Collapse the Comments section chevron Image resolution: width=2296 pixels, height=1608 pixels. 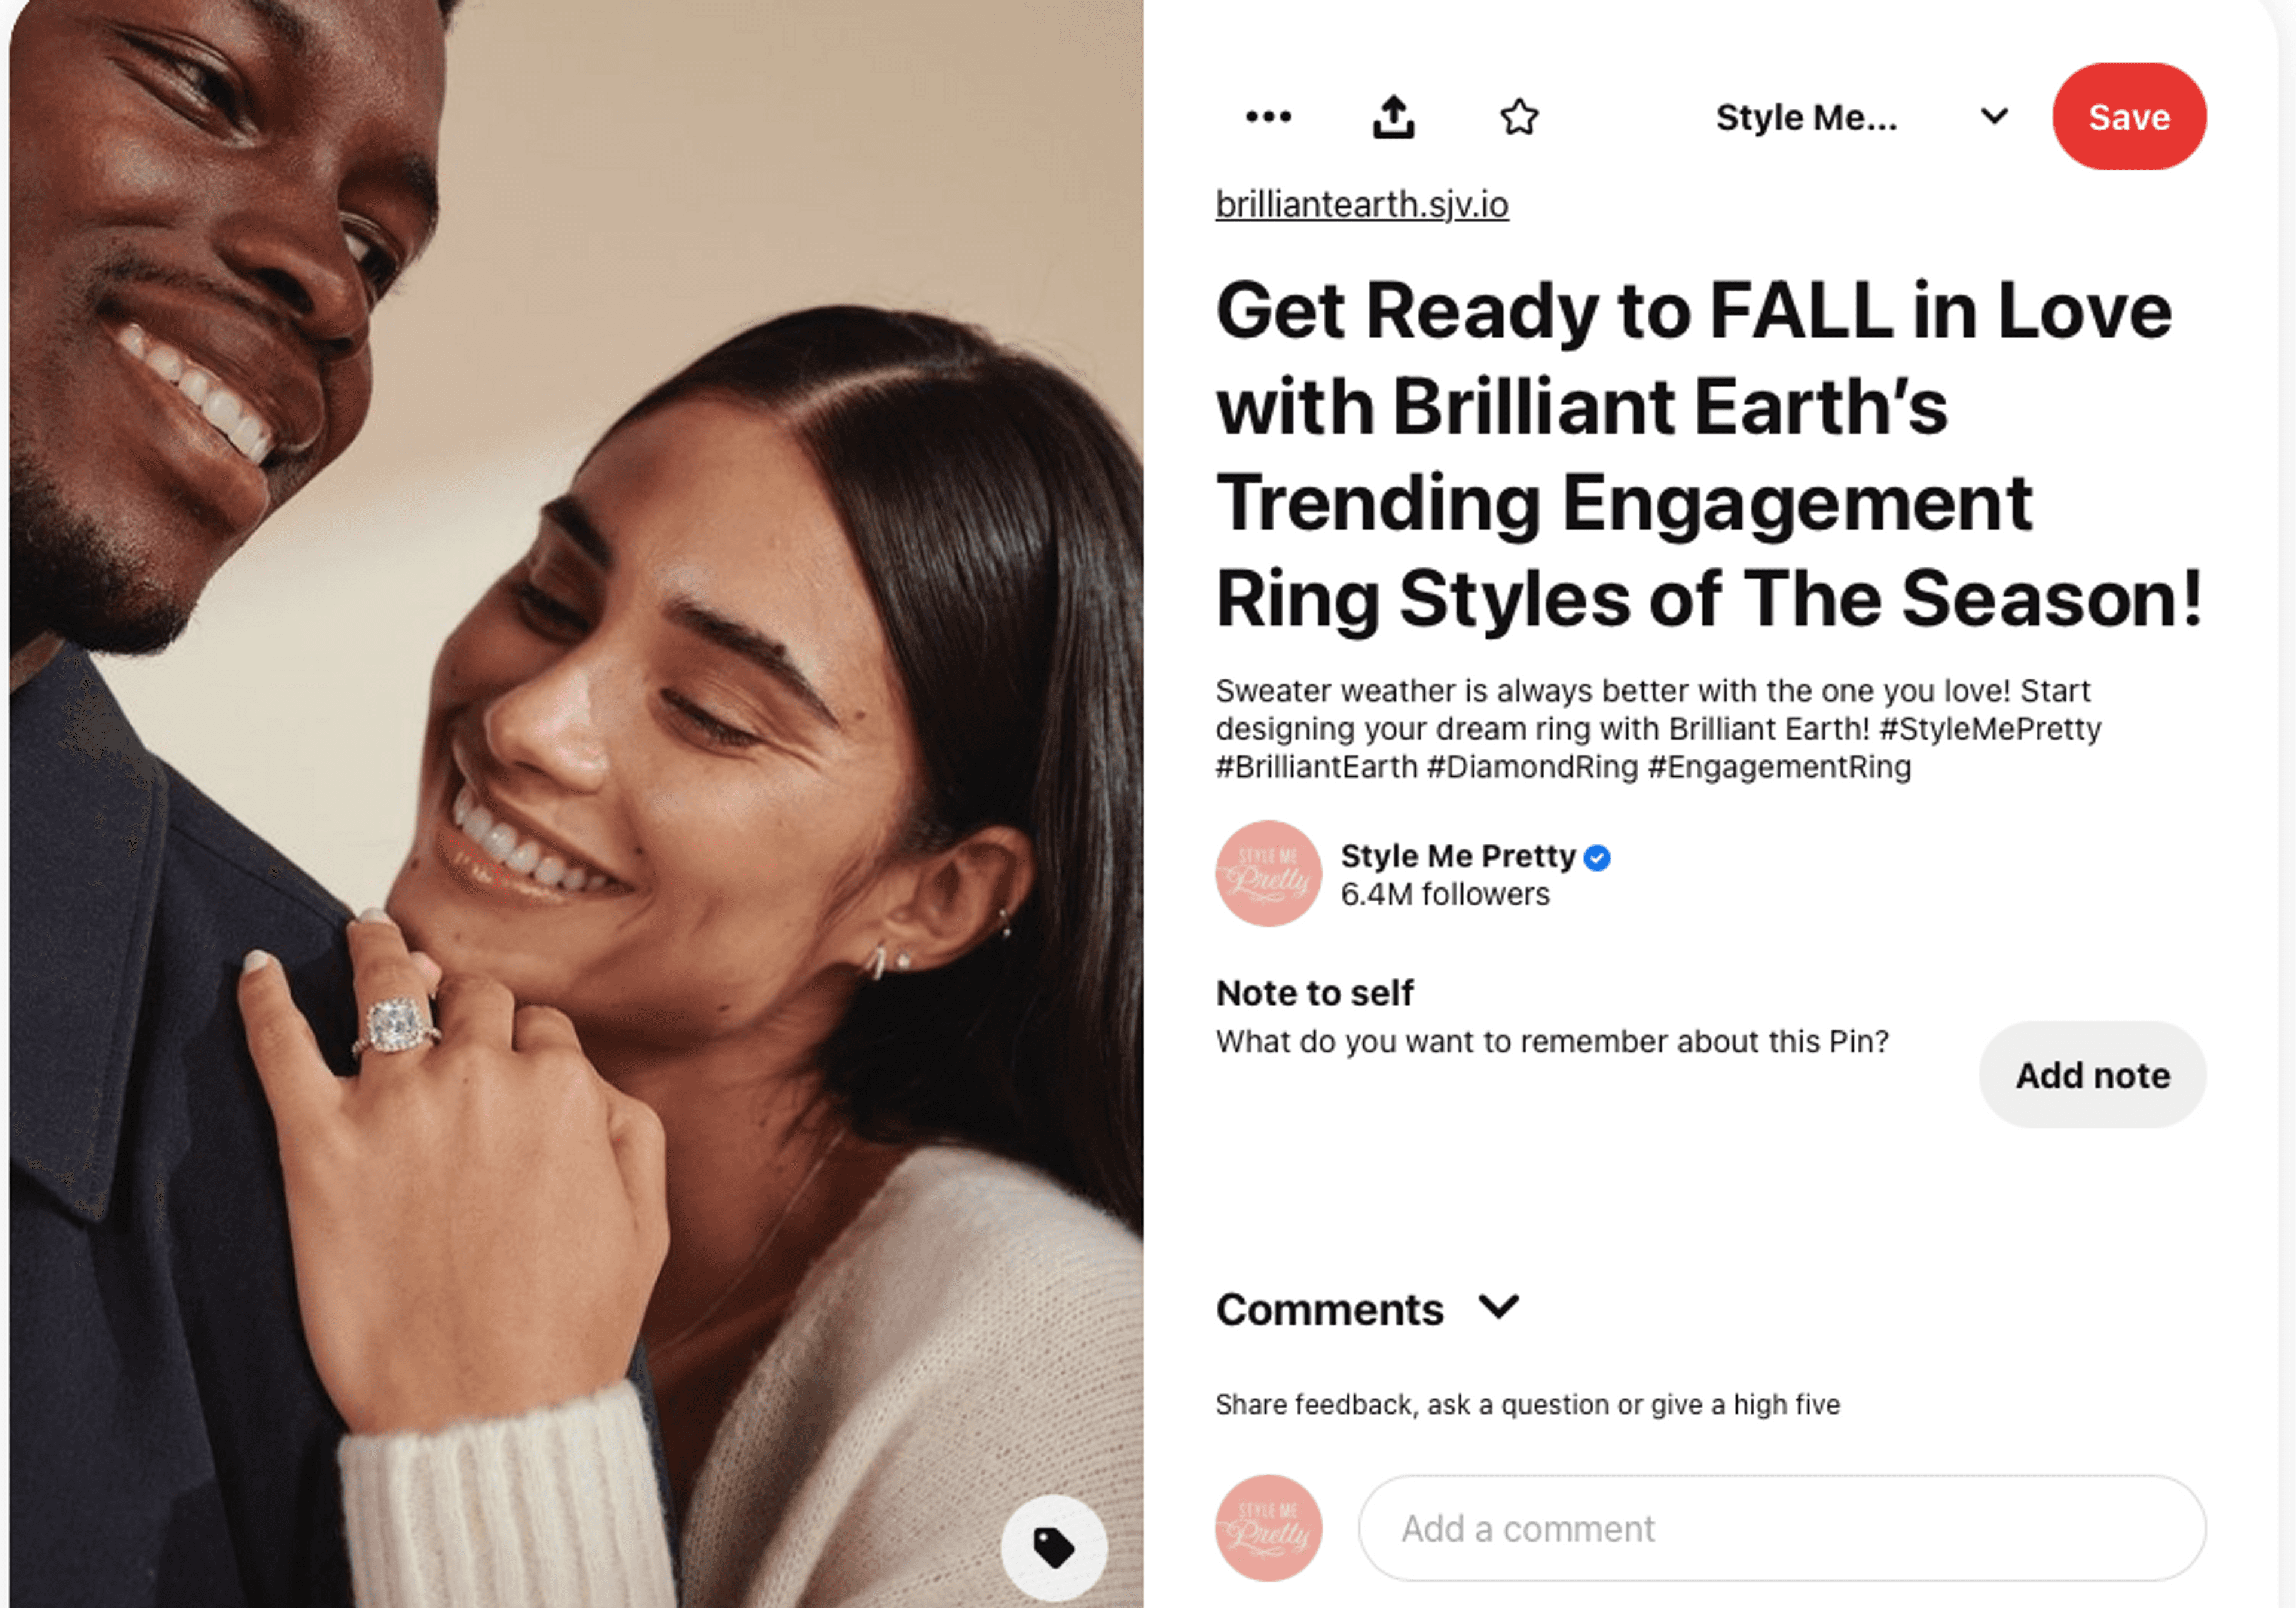[1499, 1307]
